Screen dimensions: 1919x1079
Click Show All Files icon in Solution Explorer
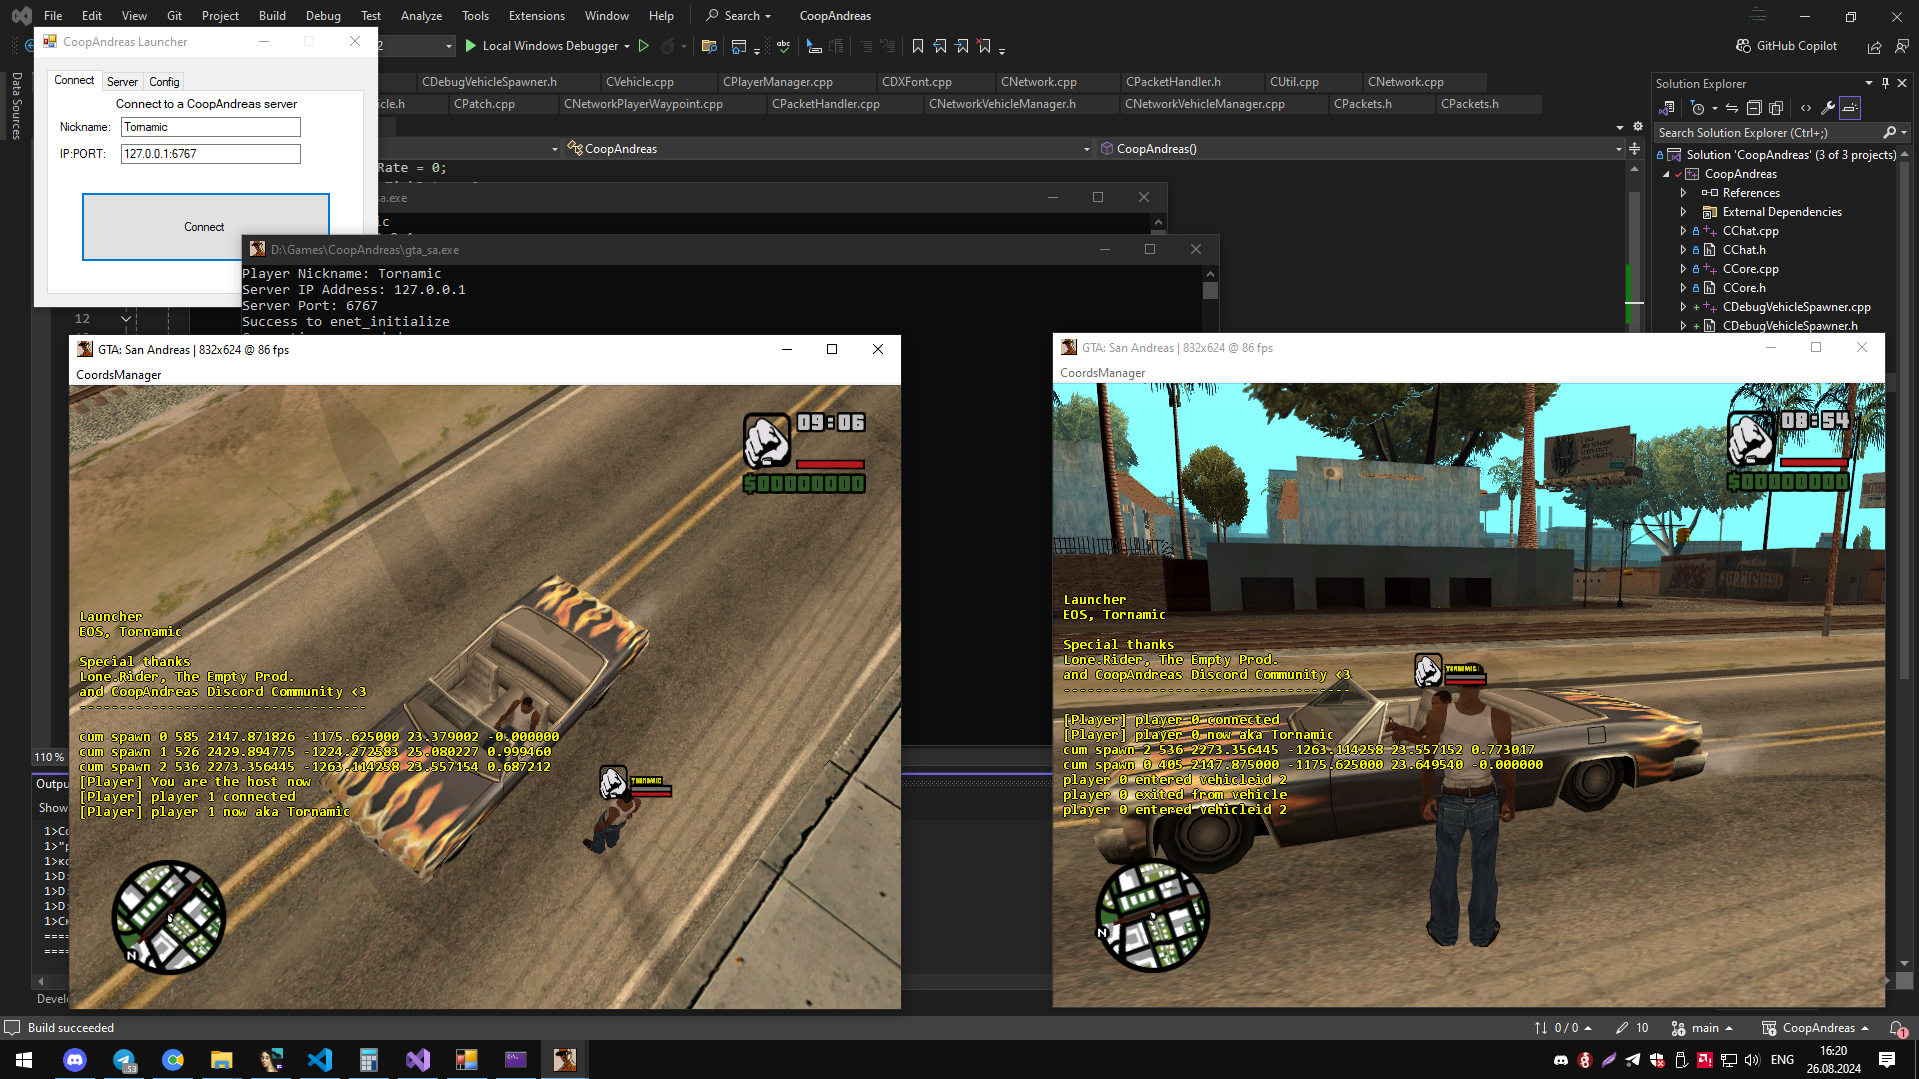point(1776,108)
